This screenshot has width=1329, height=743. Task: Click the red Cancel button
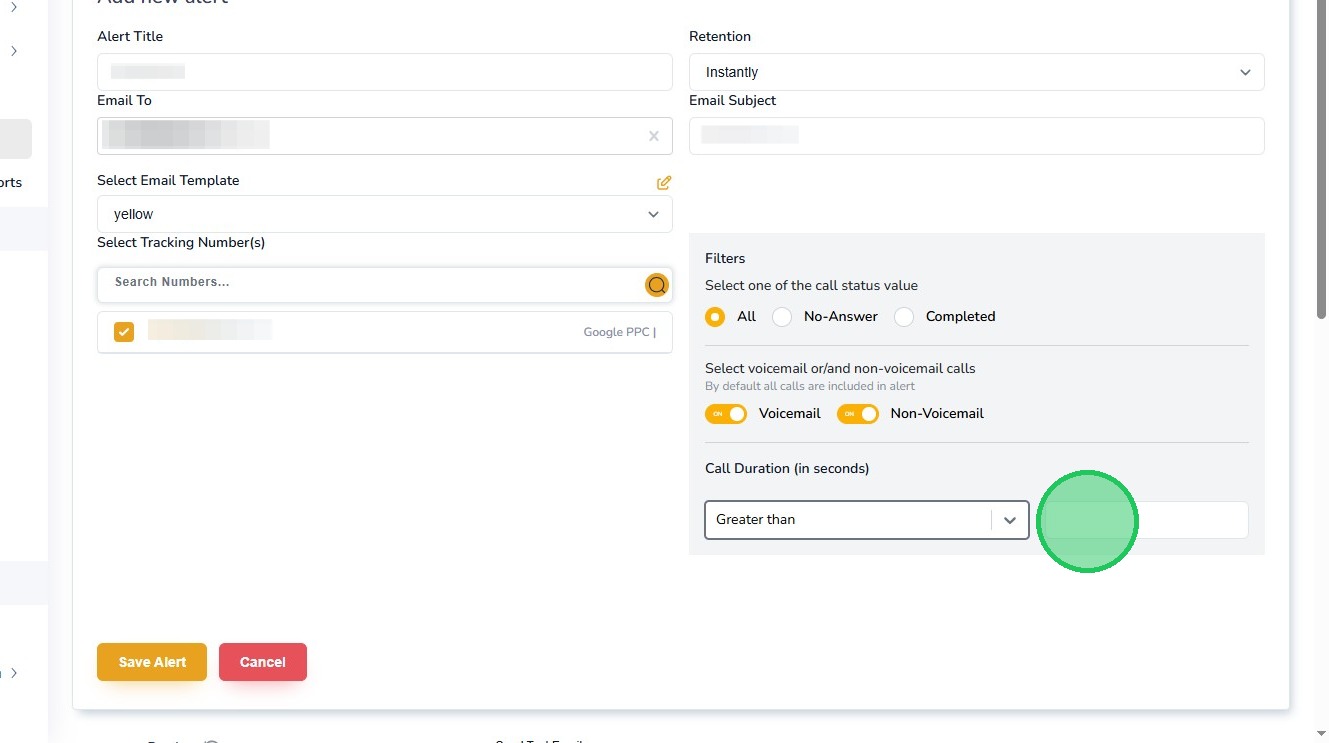pos(263,662)
